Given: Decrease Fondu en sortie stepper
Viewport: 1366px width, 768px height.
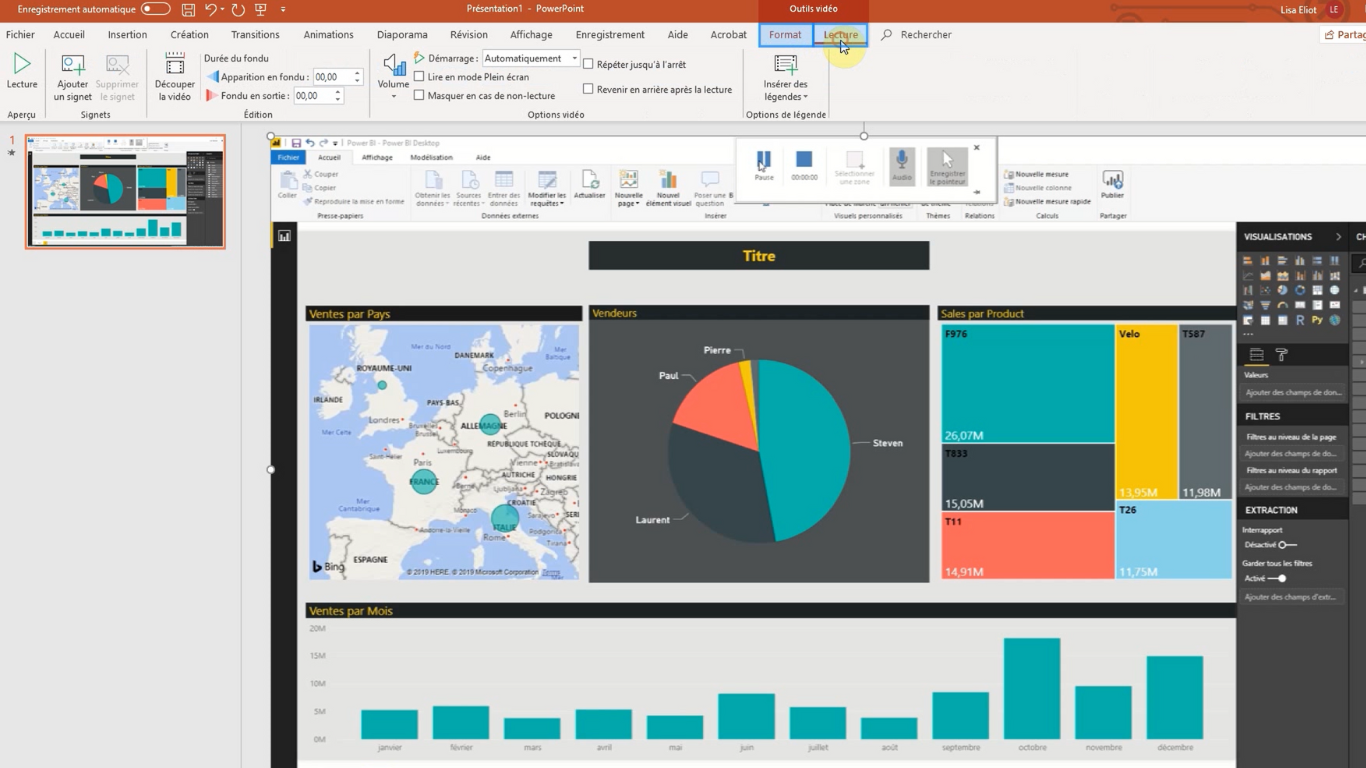Looking at the screenshot, I should tap(338, 100).
